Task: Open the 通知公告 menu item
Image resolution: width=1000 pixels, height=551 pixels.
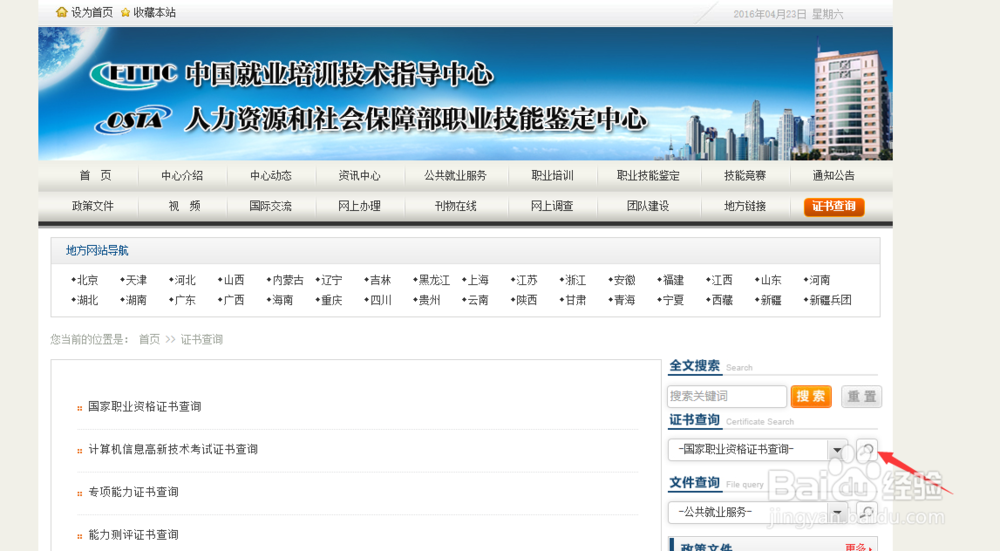Action: pos(834,175)
